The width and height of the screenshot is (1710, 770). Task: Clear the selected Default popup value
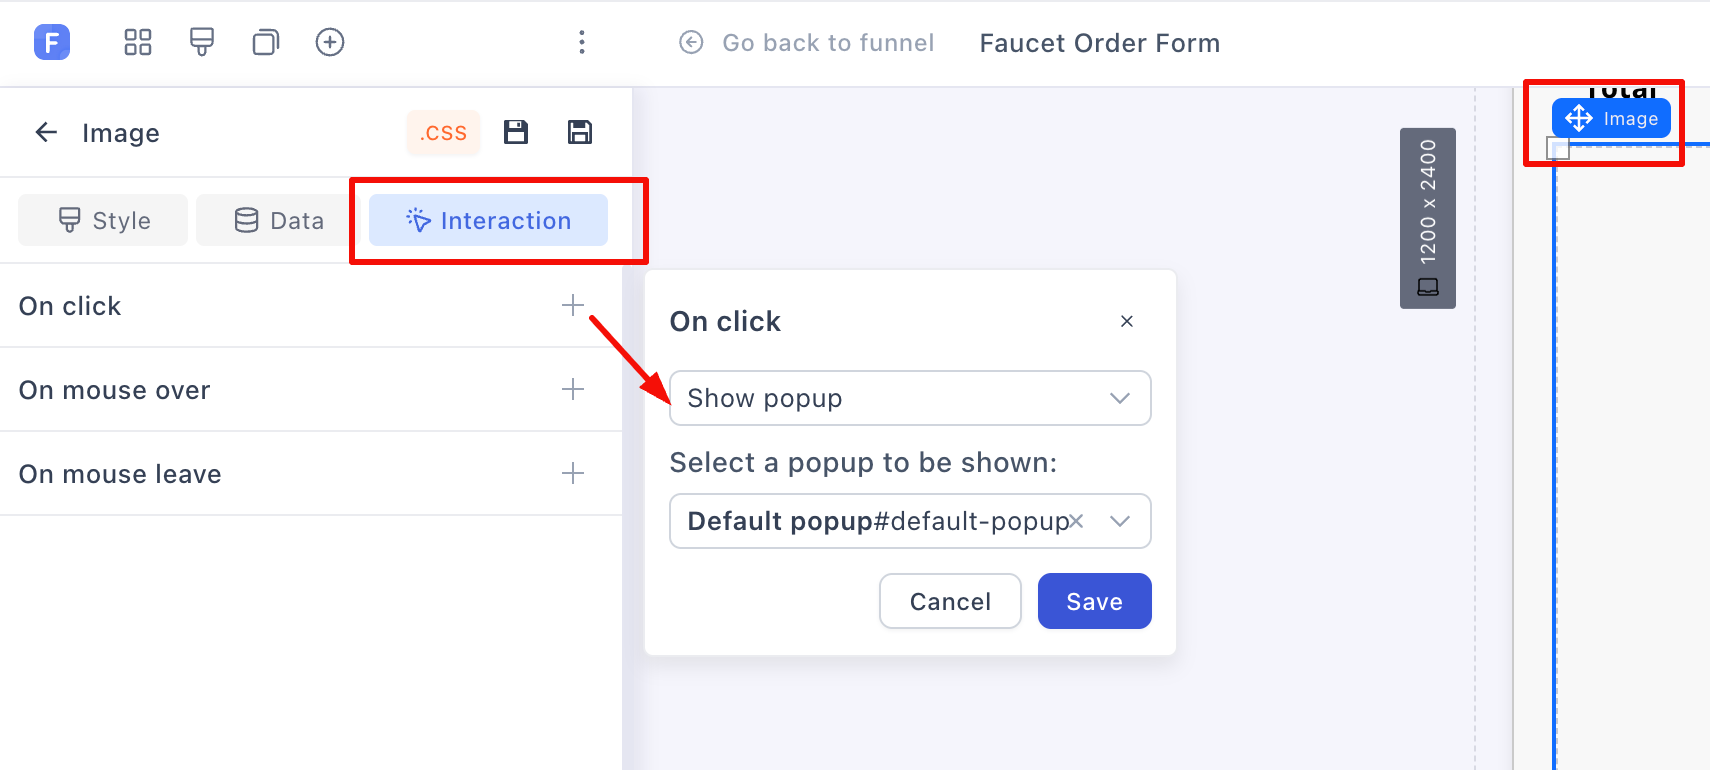[1076, 521]
